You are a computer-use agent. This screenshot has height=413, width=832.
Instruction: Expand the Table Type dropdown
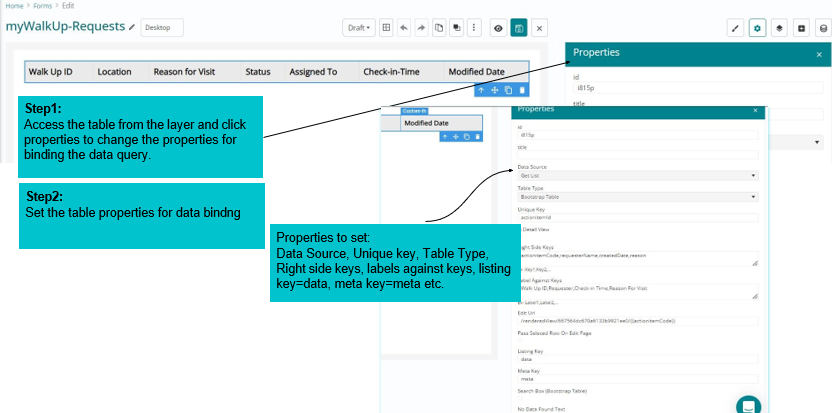point(637,198)
